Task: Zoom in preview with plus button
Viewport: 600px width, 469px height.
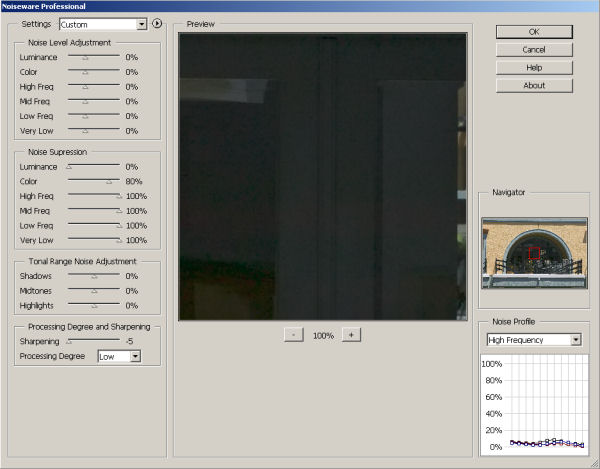Action: point(351,335)
